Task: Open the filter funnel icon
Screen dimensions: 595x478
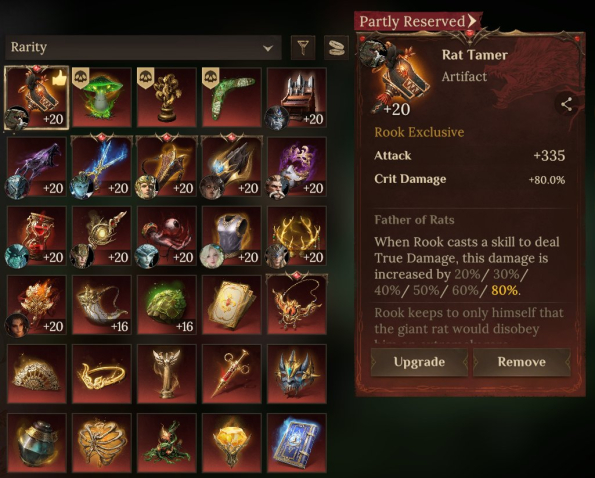Action: pos(302,47)
